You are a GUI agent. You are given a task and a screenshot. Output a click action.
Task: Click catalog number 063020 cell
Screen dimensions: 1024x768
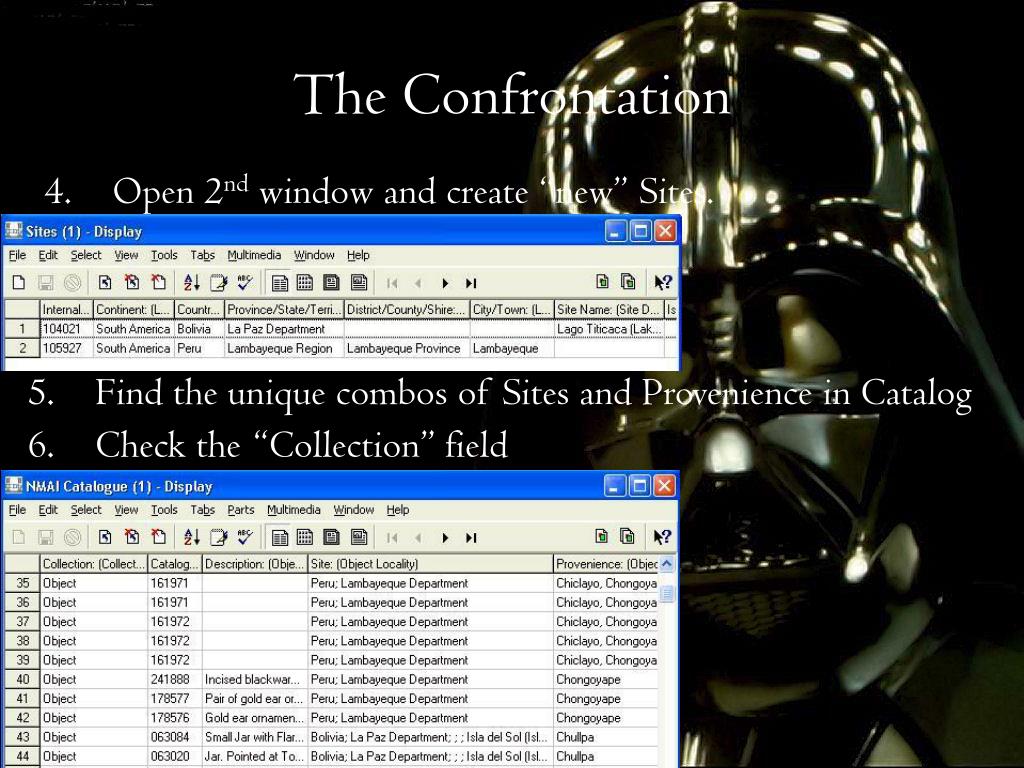pyautogui.click(x=175, y=756)
